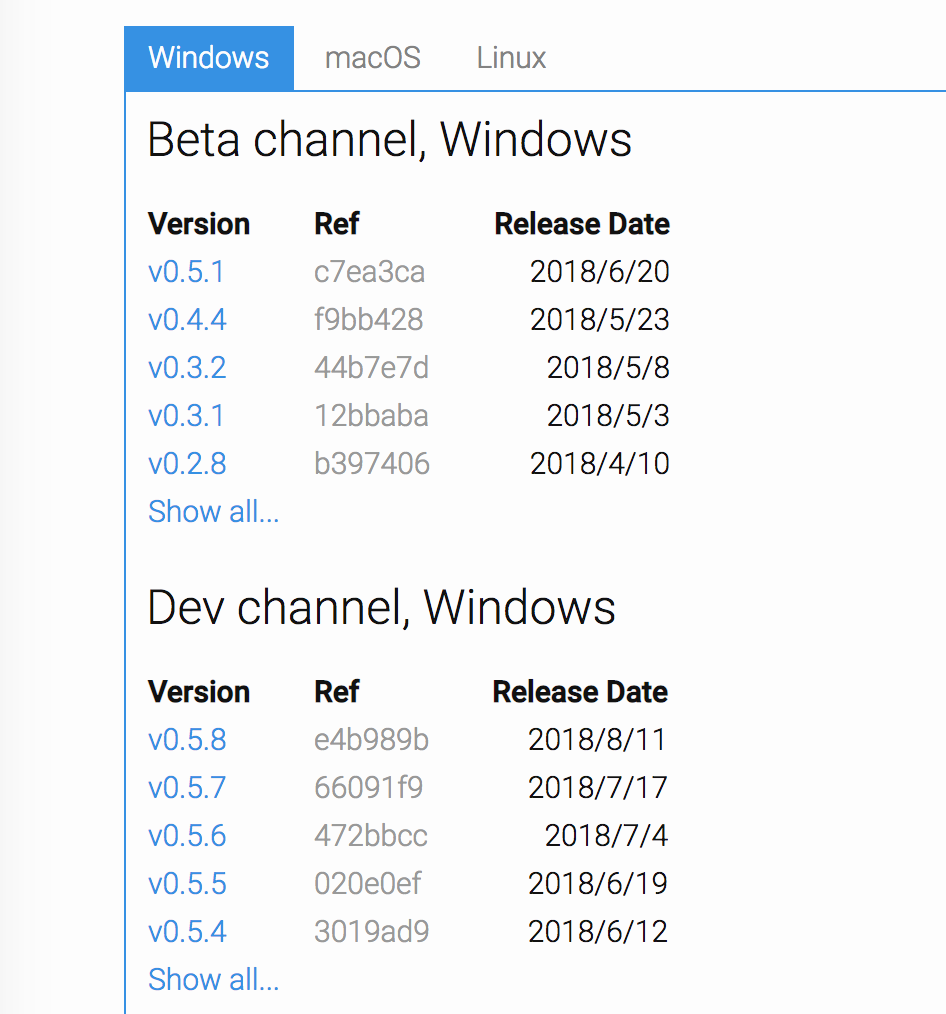Screen dimensions: 946x1014
Task: Click Dev release v0.5.7
Action: pyautogui.click(x=187, y=788)
